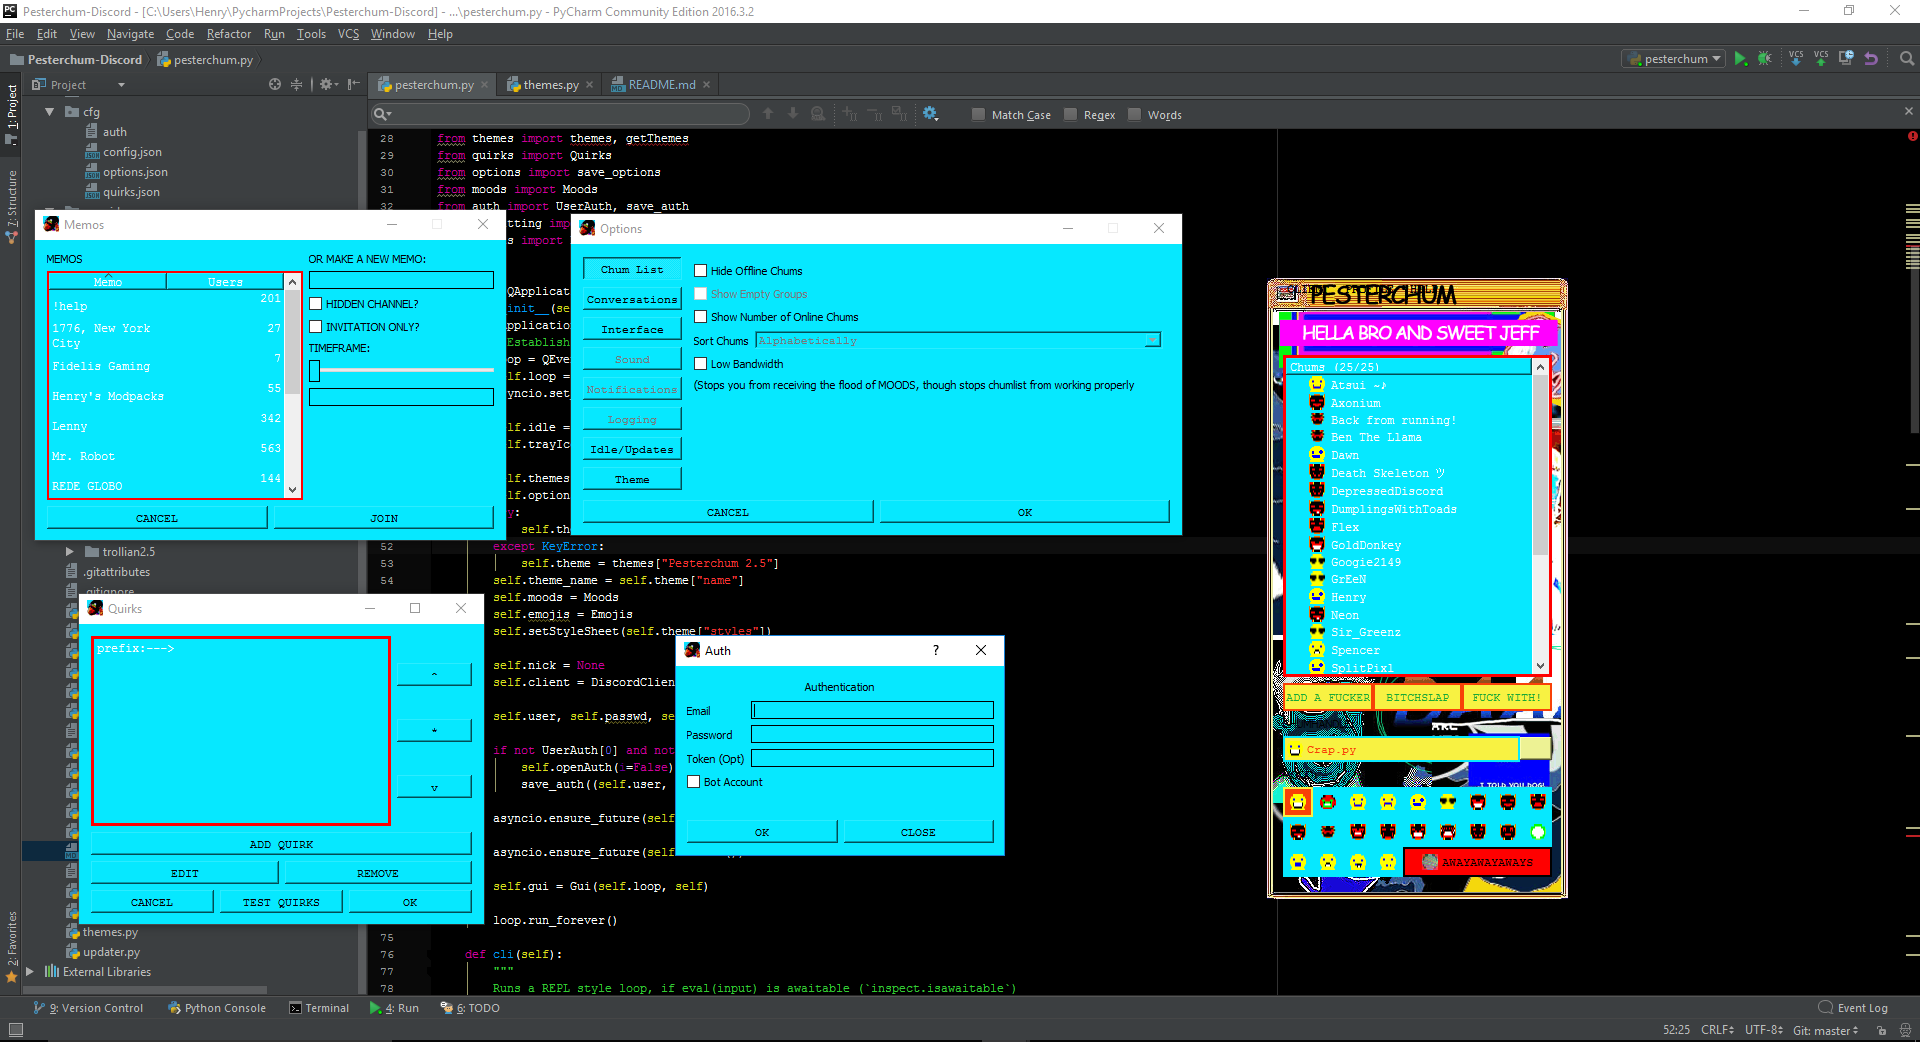Click the TIMEFRAME slider handle in Memos

(315, 371)
